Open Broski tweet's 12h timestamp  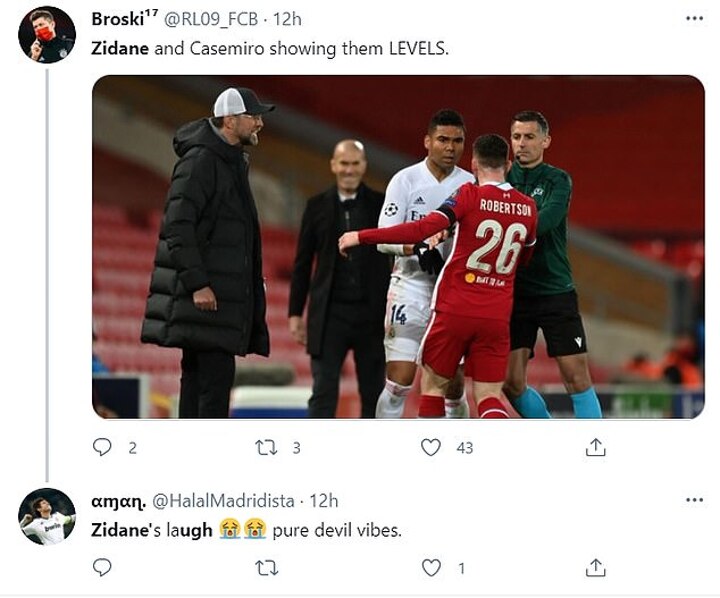(x=287, y=19)
